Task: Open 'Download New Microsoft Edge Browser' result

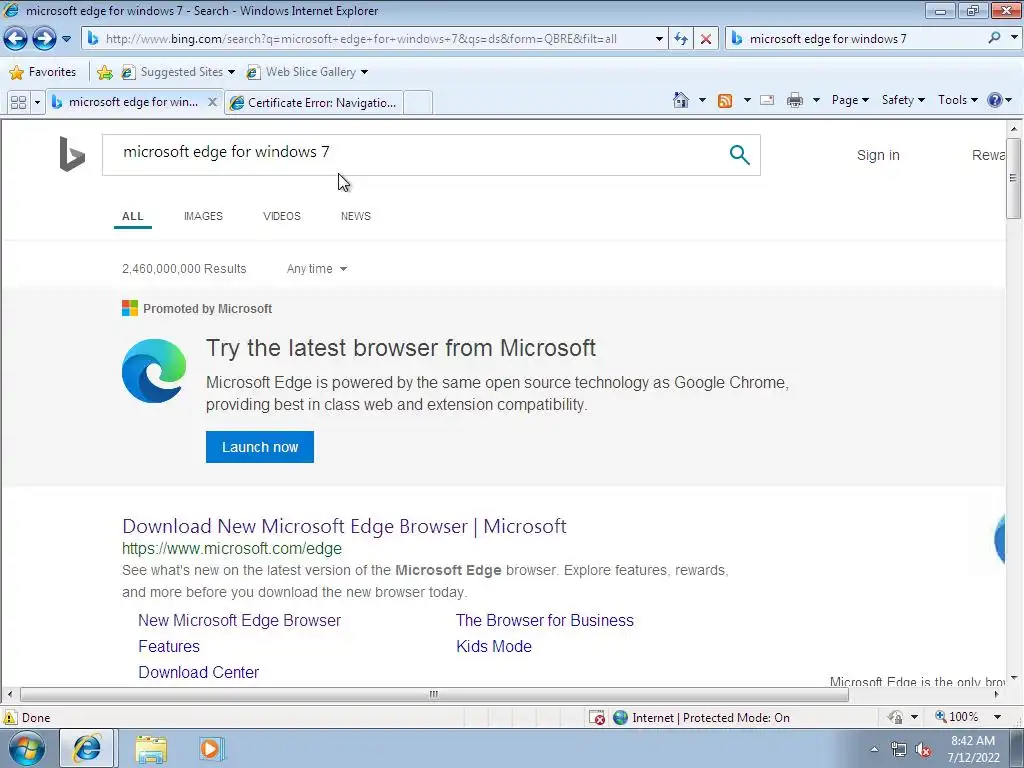Action: 344,526
